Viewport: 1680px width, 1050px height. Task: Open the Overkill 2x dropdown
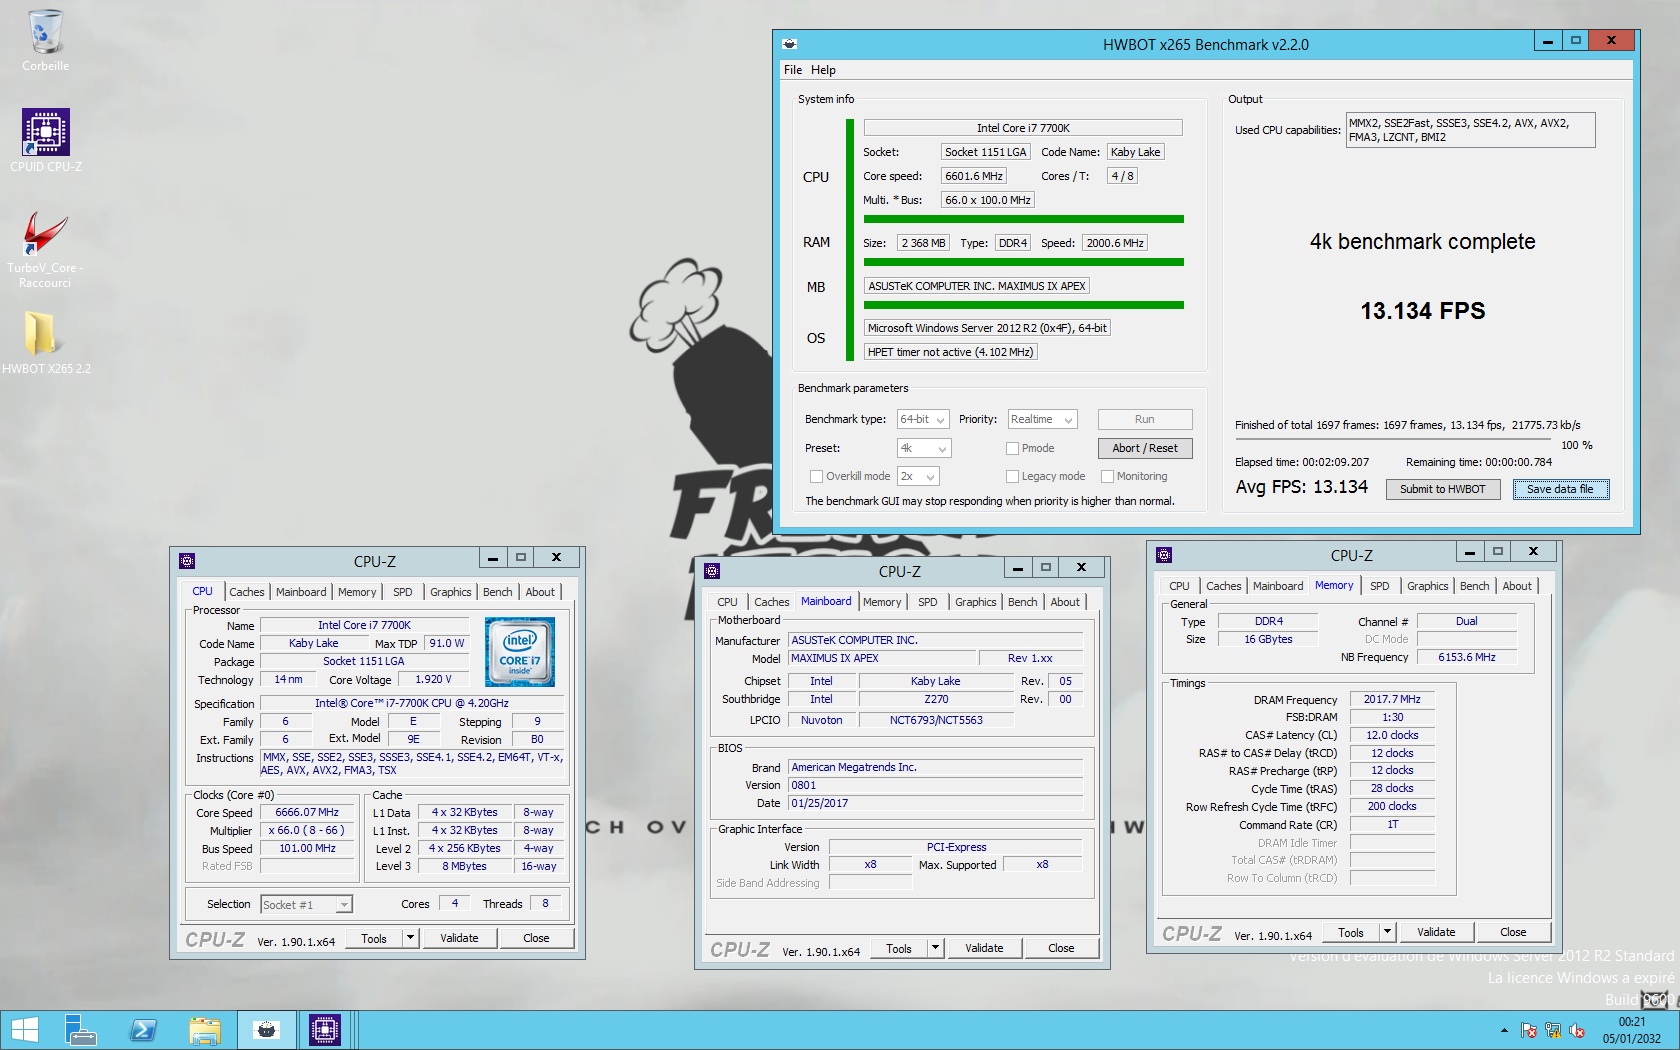(x=918, y=476)
